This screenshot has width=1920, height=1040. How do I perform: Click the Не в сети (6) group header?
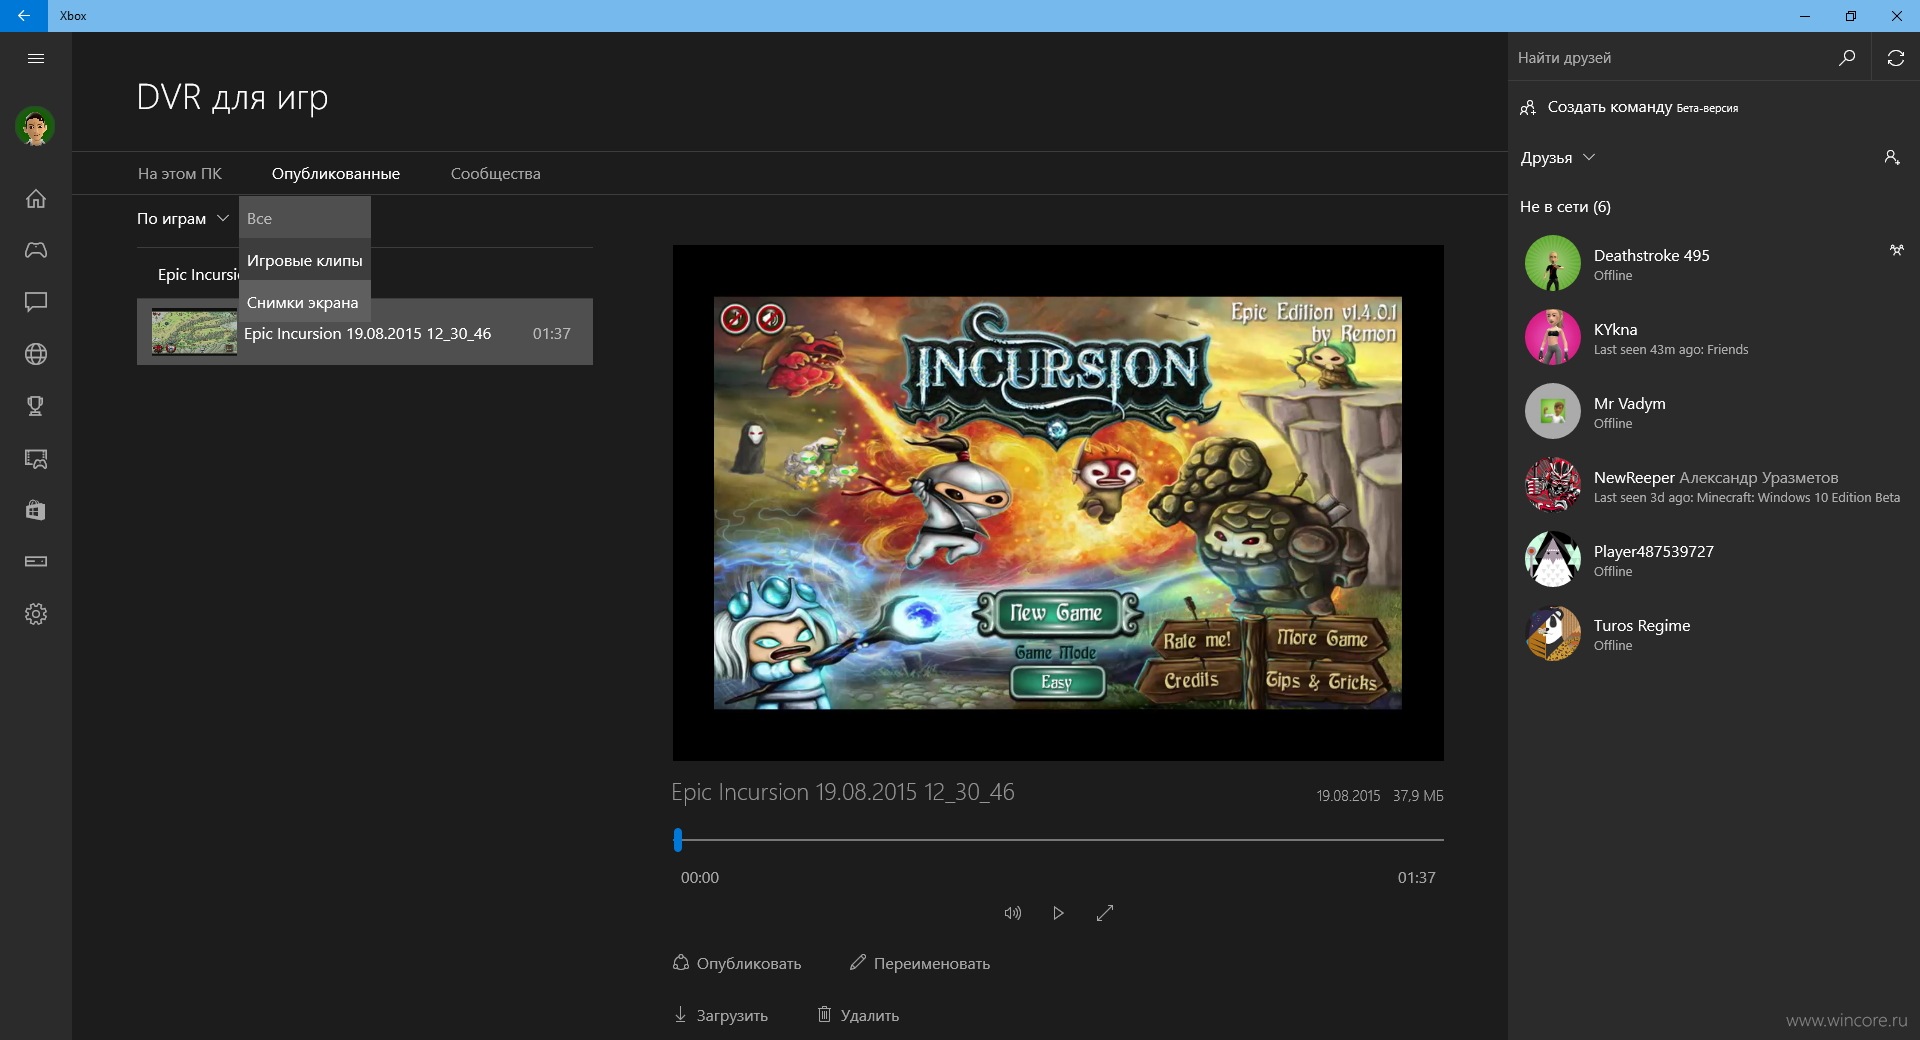pos(1565,207)
